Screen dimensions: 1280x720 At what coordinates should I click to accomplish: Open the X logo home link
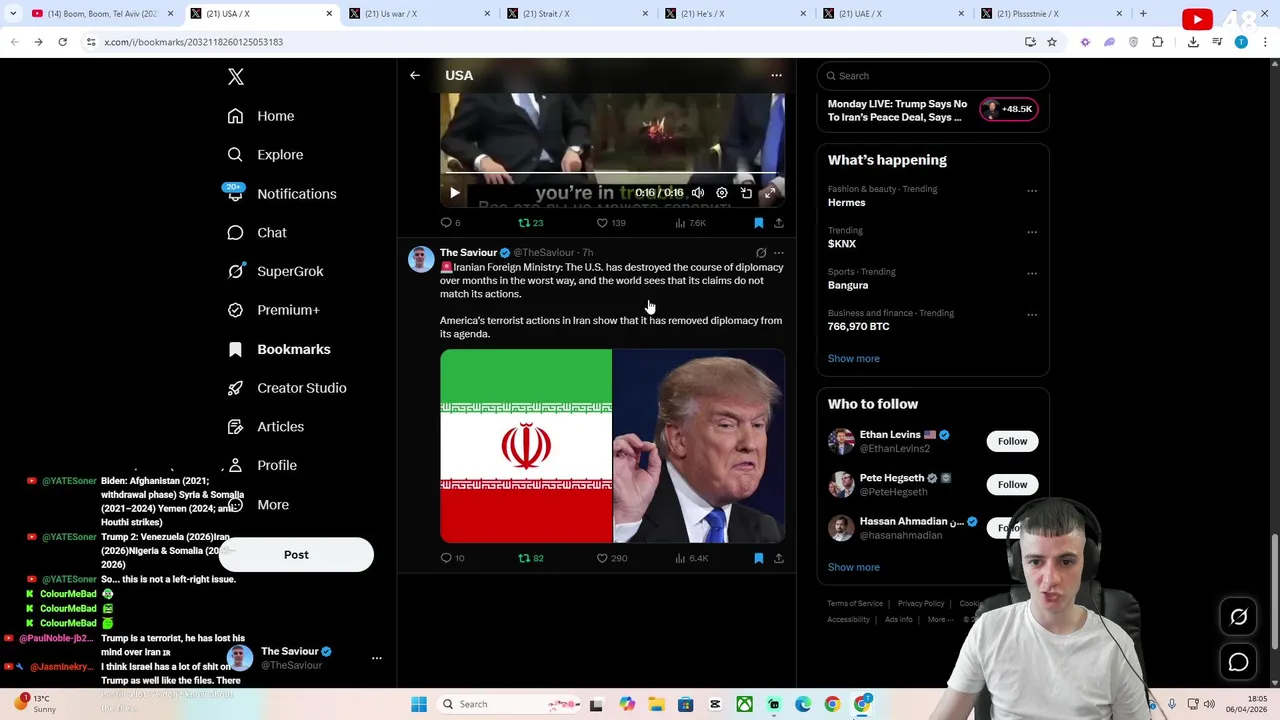[x=236, y=77]
